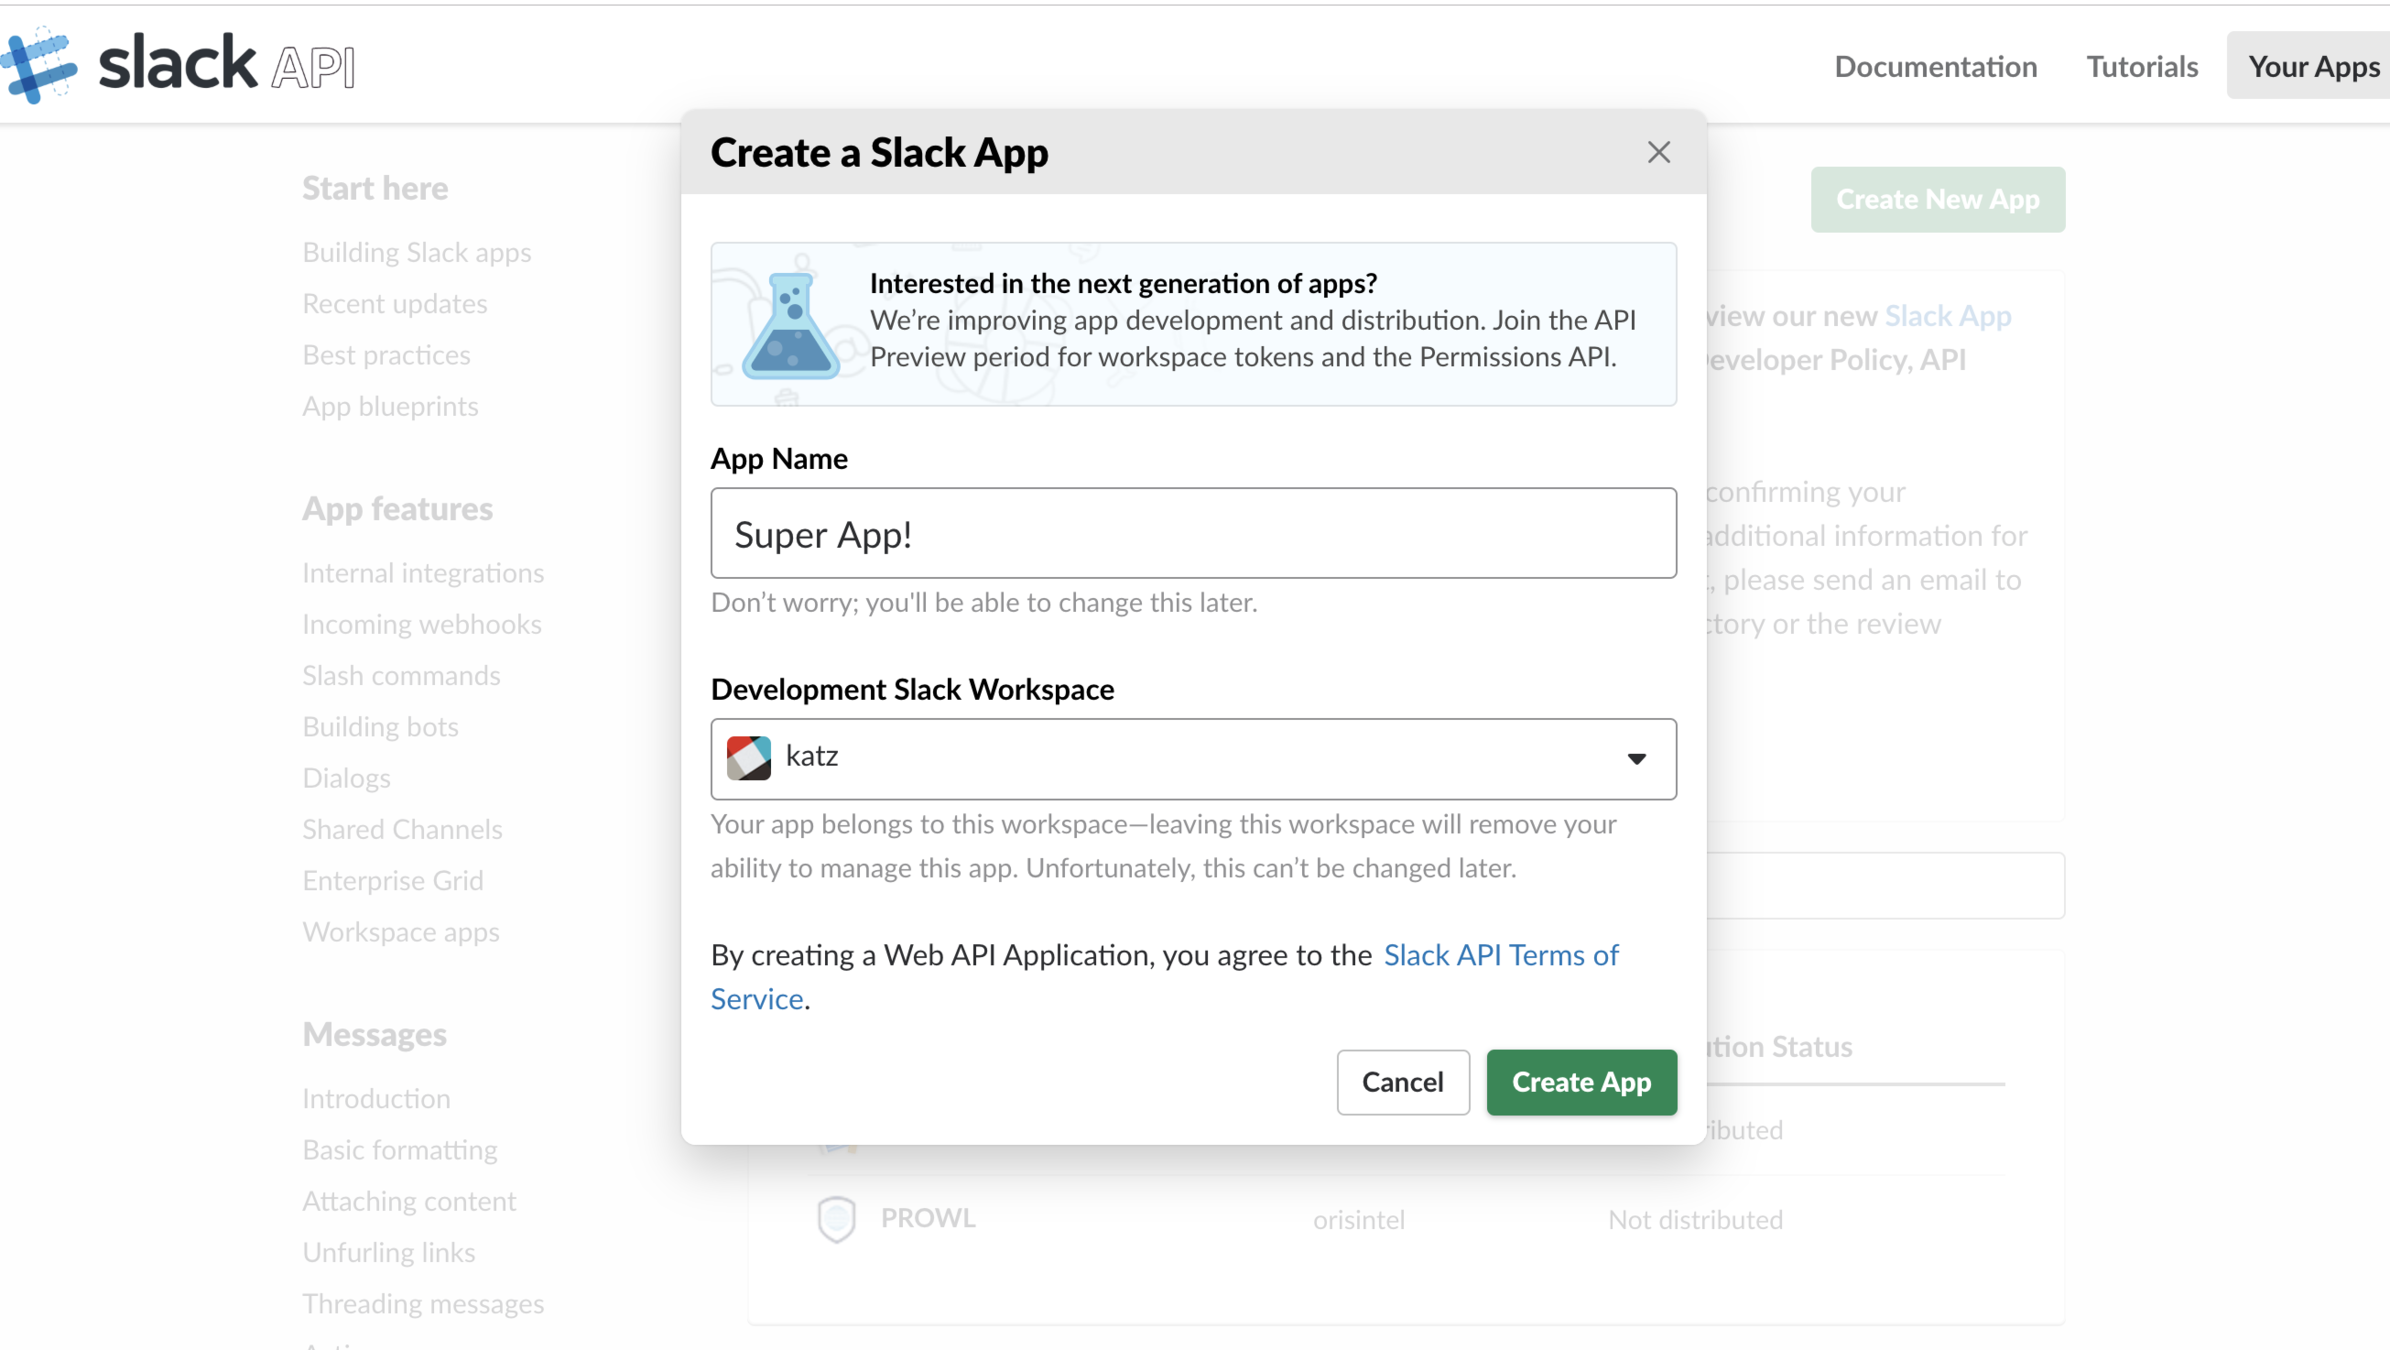
Task: Close the Create a Slack App dialog
Action: point(1659,152)
